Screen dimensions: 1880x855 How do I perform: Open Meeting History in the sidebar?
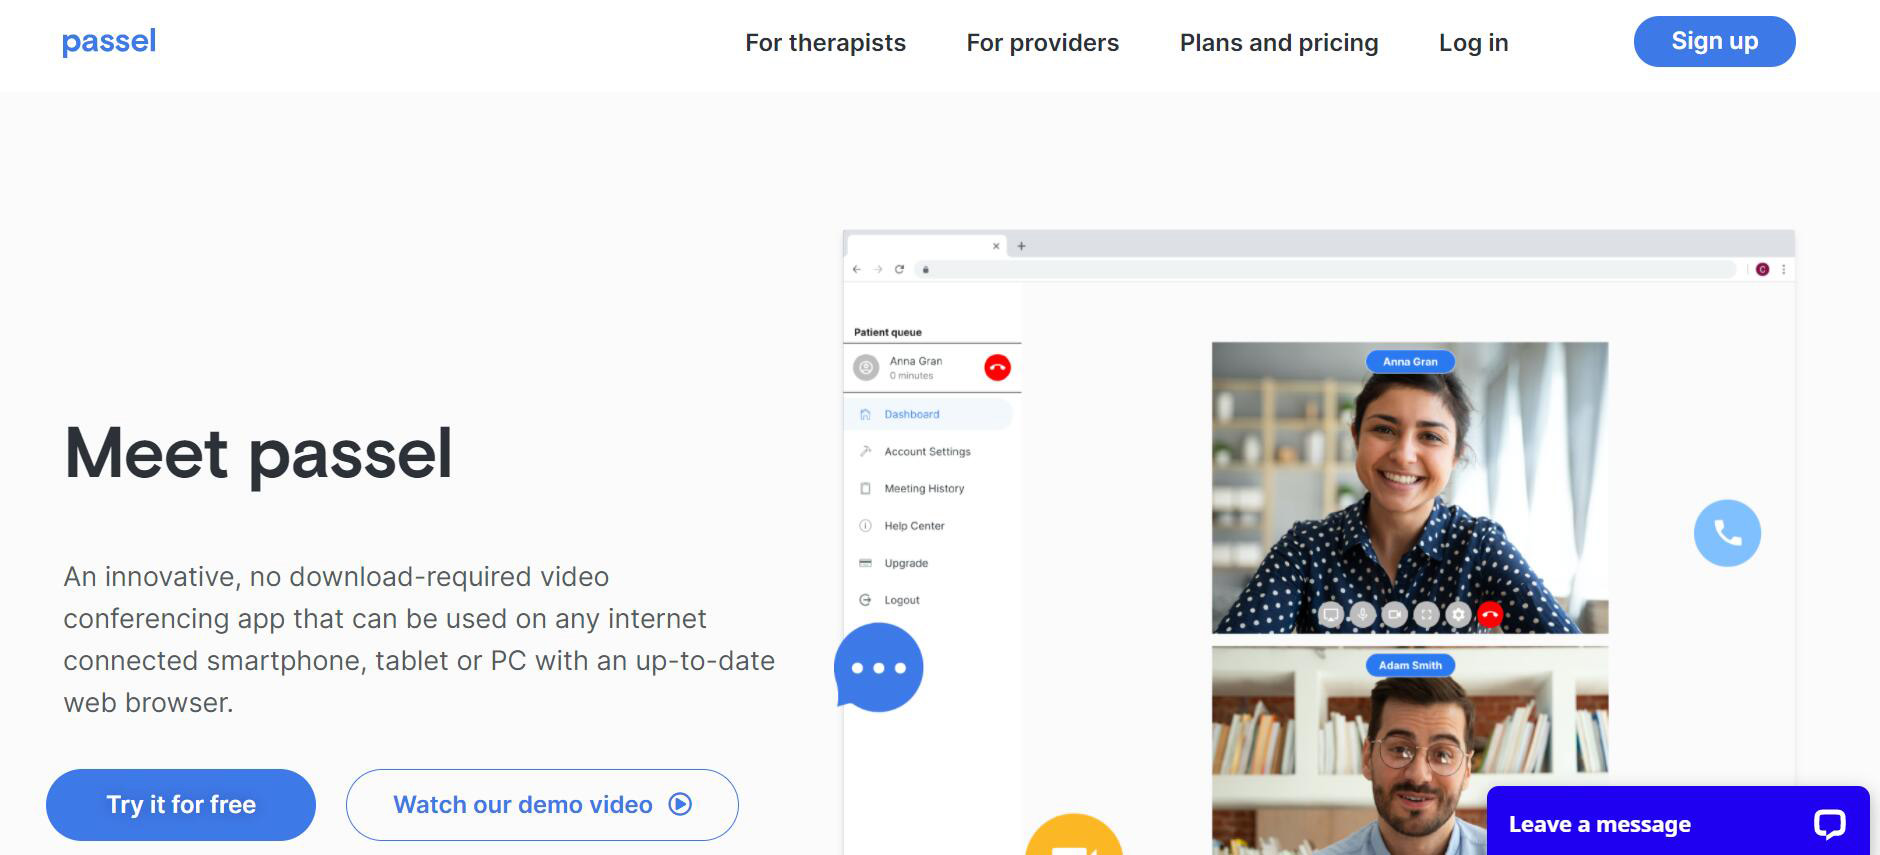[x=924, y=489]
